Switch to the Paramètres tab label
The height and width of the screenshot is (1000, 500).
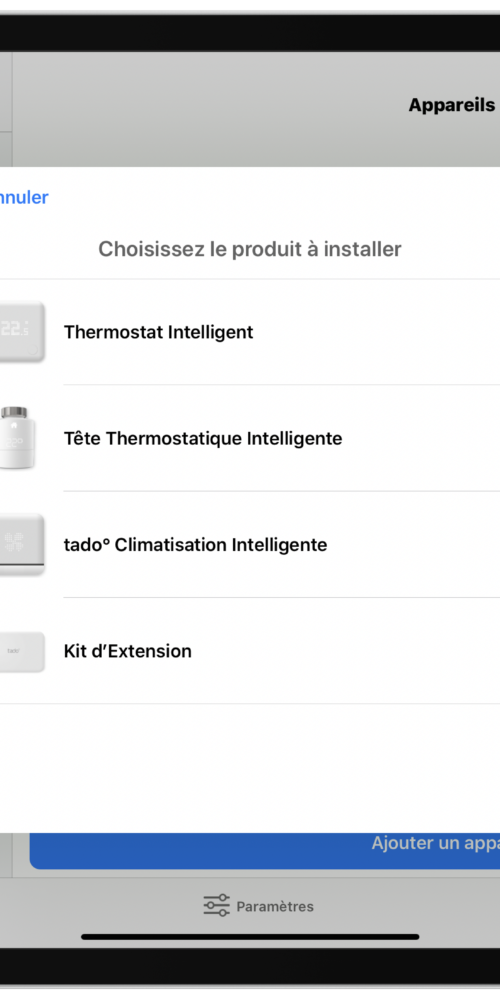pyautogui.click(x=275, y=906)
